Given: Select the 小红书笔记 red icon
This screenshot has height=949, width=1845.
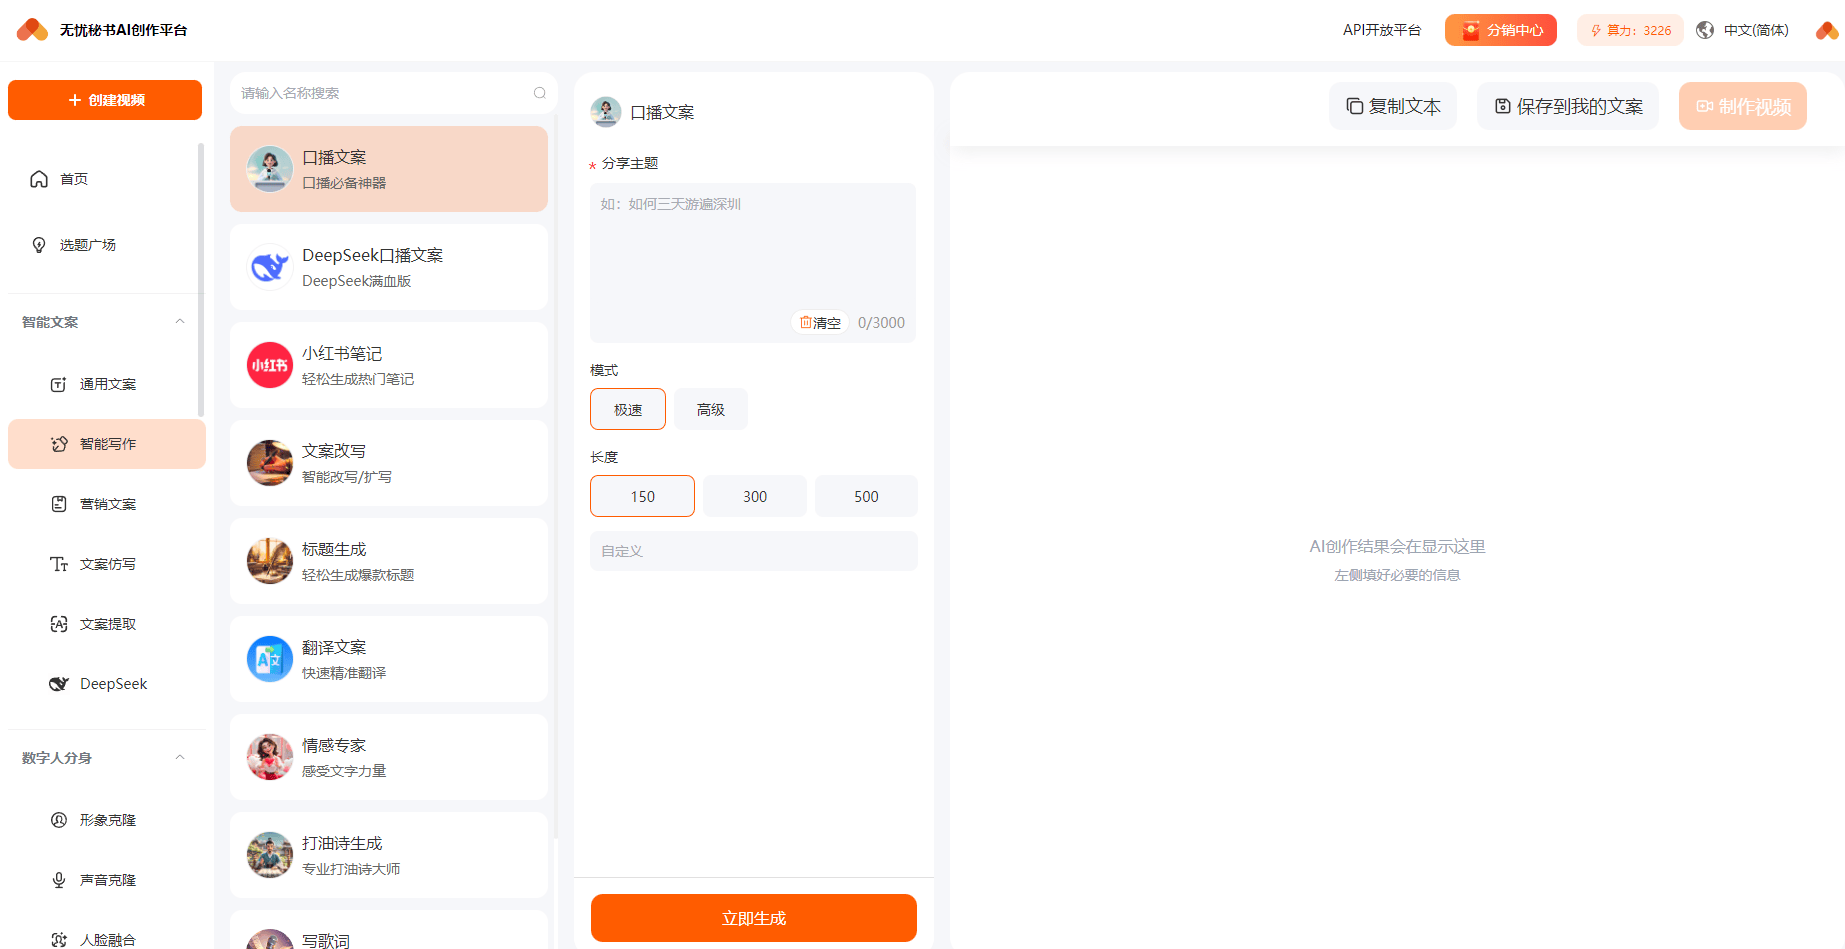Looking at the screenshot, I should pos(269,365).
